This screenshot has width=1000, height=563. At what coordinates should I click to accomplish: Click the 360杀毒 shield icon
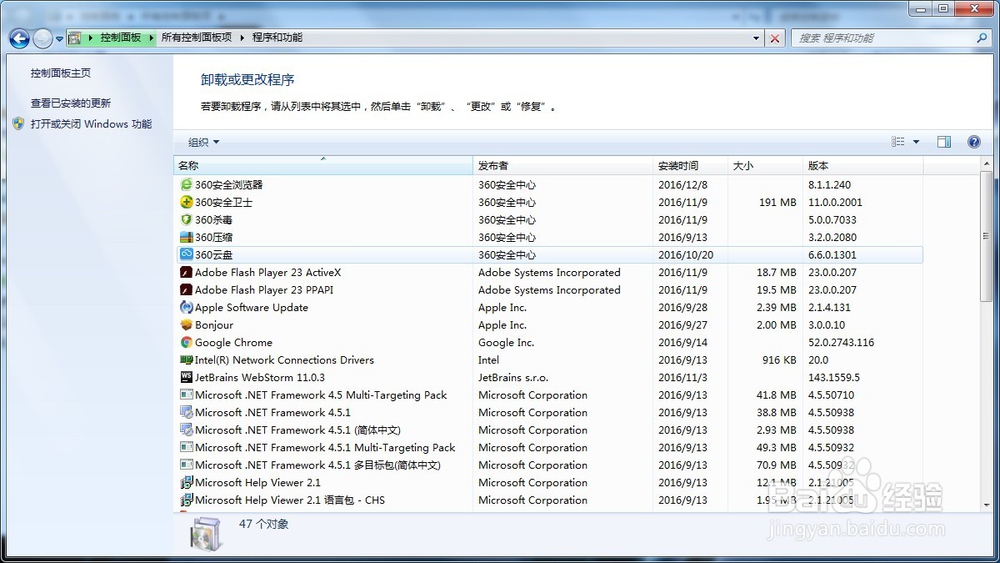[x=186, y=219]
